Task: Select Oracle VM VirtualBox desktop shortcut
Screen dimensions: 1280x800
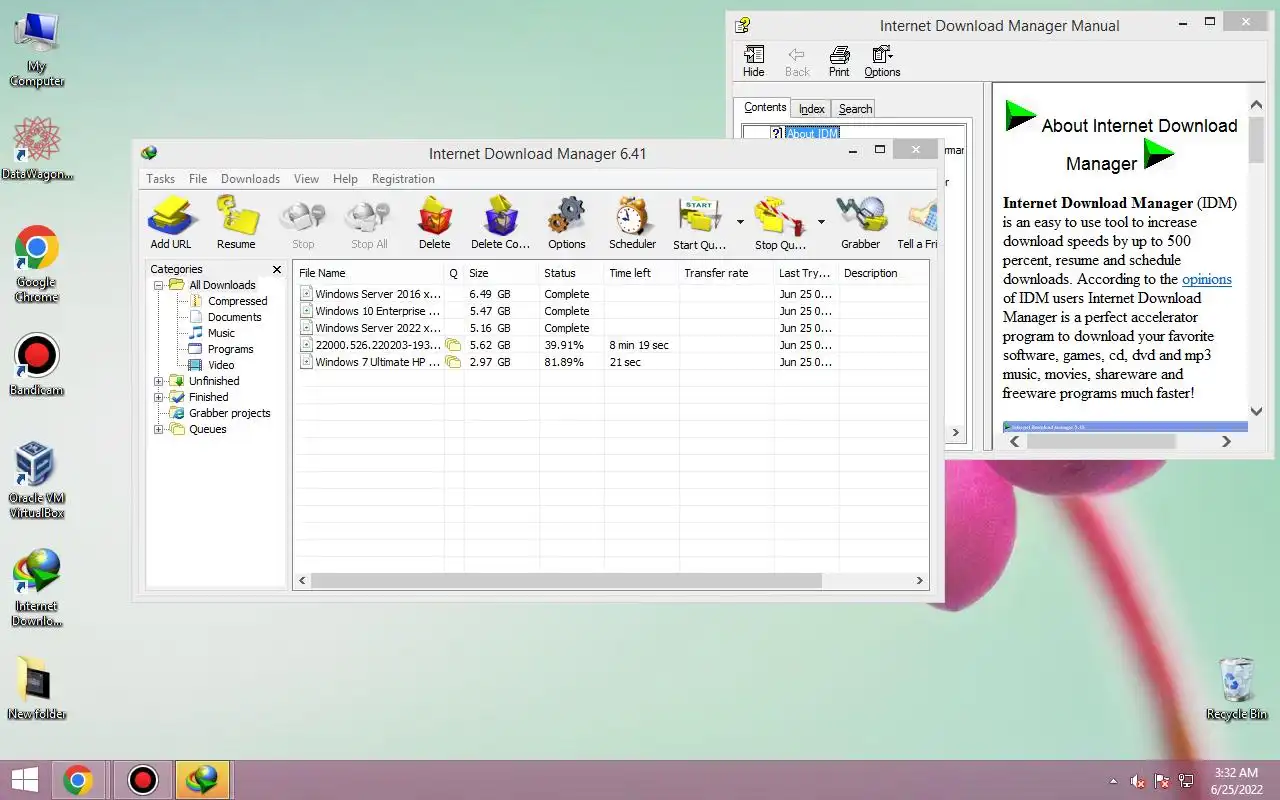Action: pyautogui.click(x=37, y=480)
